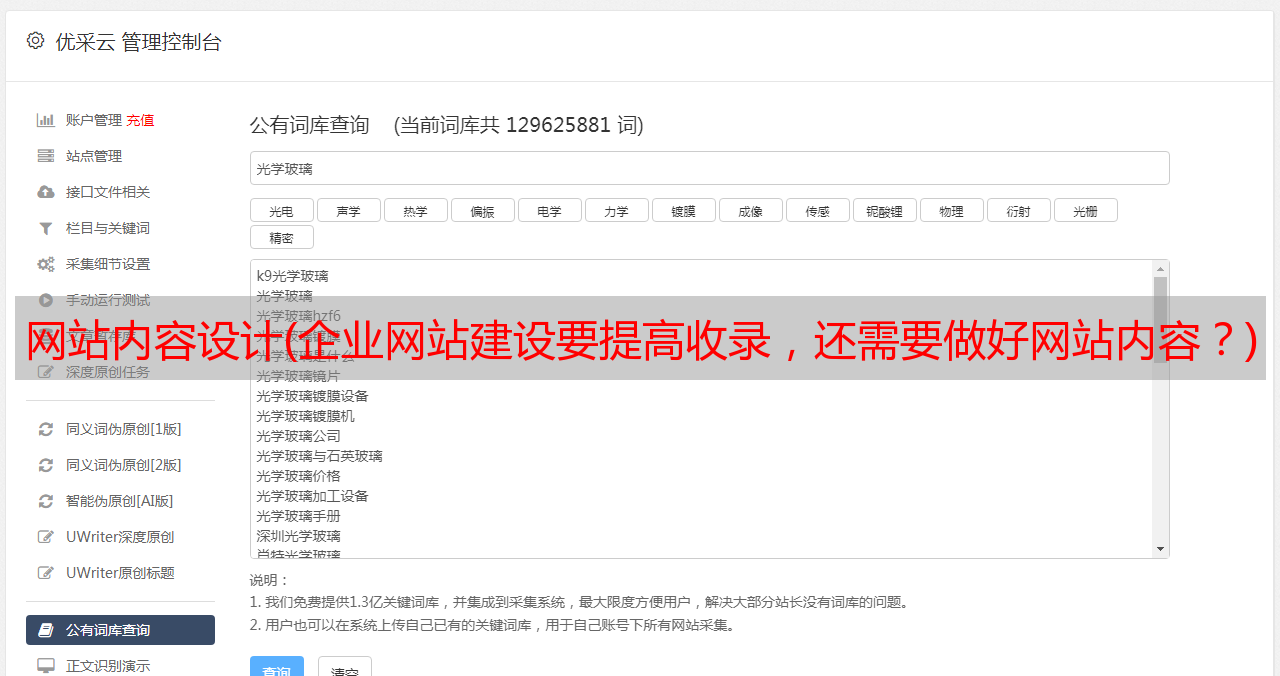Click the keyword input containing 光学玻璃
Screen dimensions: 1280x676
[709, 168]
